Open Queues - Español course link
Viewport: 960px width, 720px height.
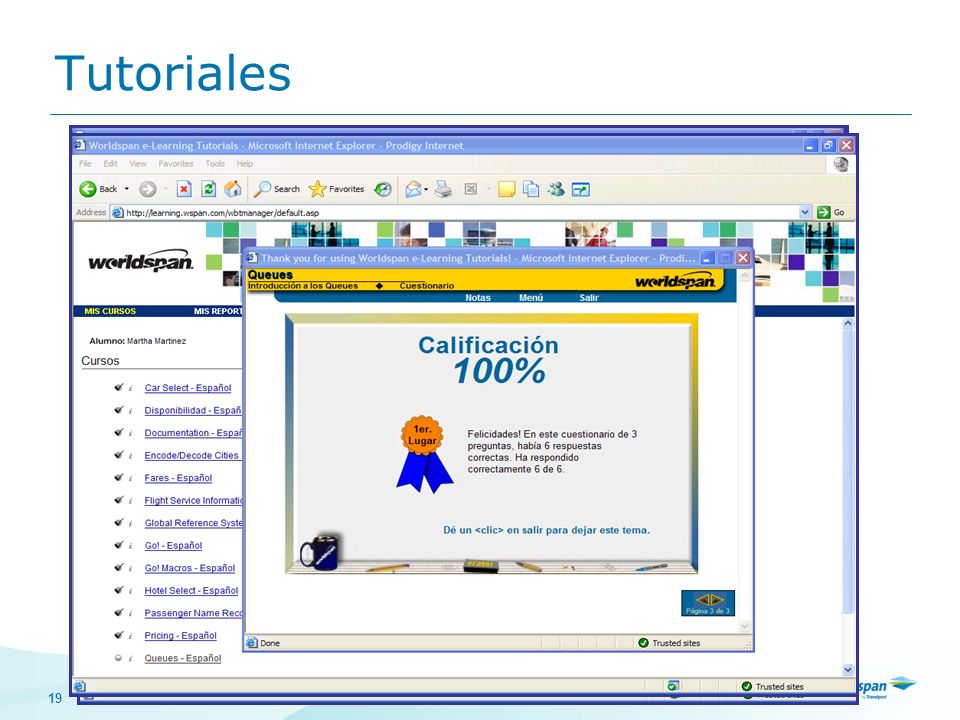click(182, 658)
